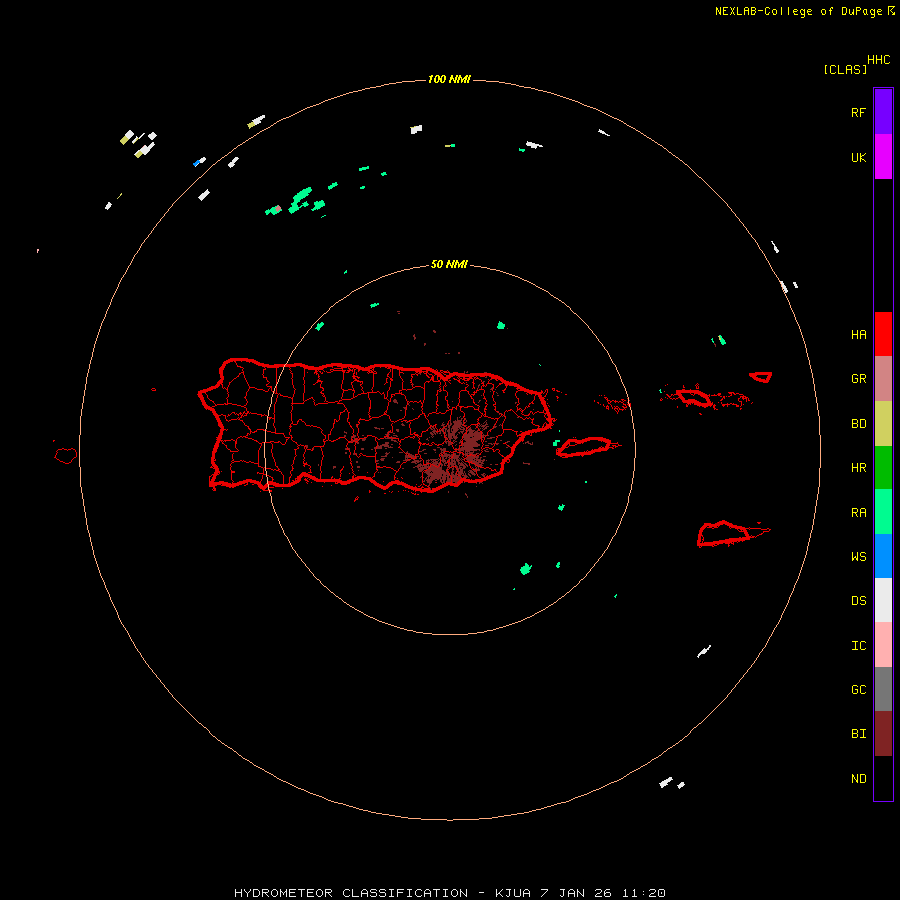Screen dimensions: 900x900
Task: Click the 100 NMI range ring label
Action: pos(449,79)
